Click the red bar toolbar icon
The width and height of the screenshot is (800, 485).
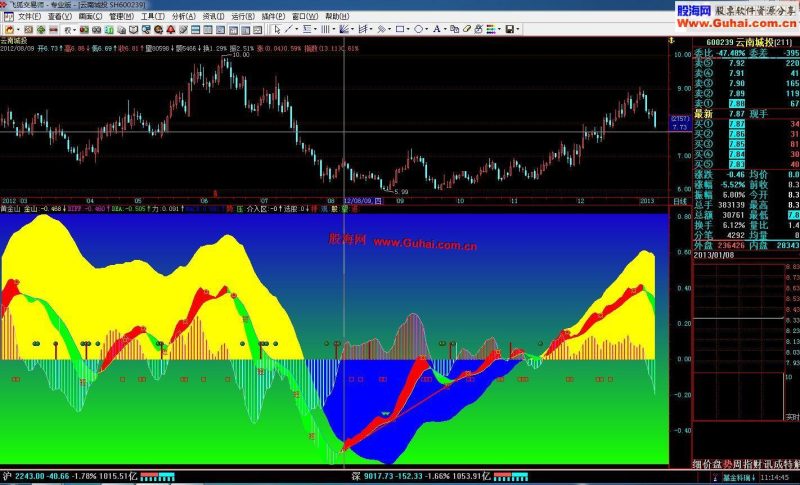click(53, 30)
